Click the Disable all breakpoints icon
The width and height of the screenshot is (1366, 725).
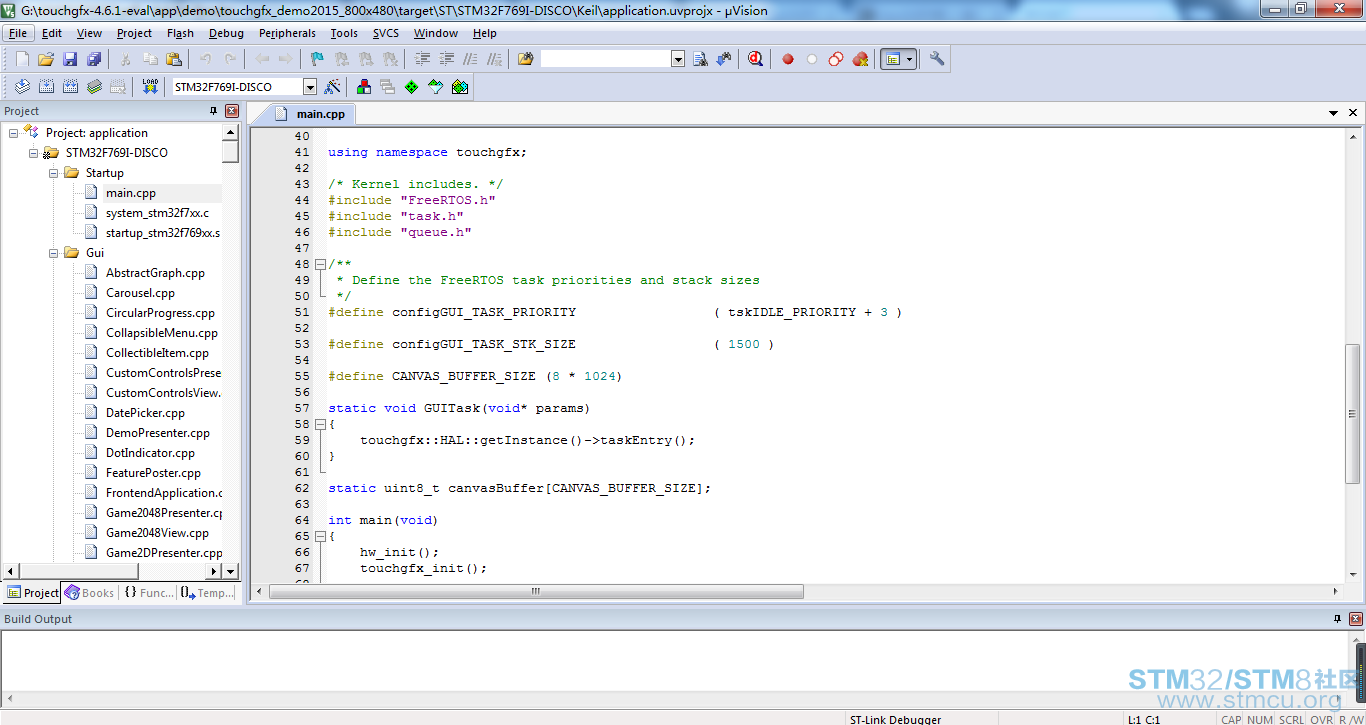point(836,59)
